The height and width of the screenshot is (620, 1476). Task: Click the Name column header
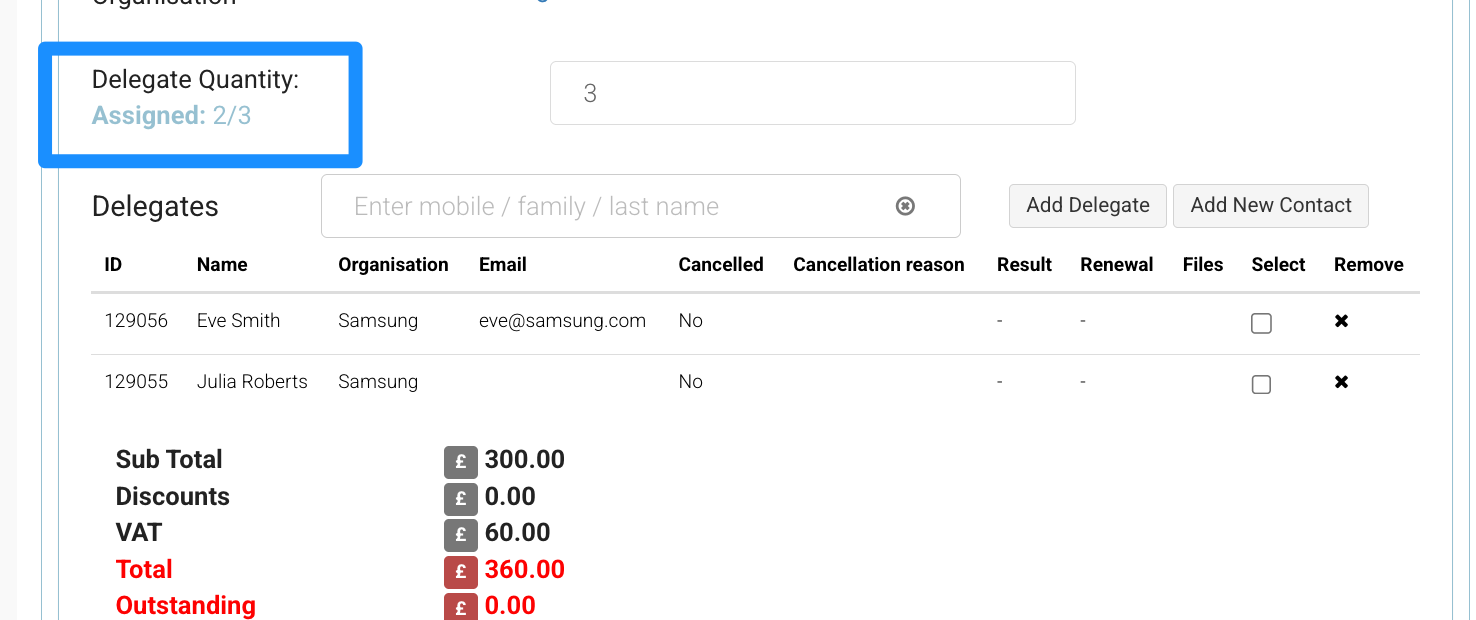[222, 265]
